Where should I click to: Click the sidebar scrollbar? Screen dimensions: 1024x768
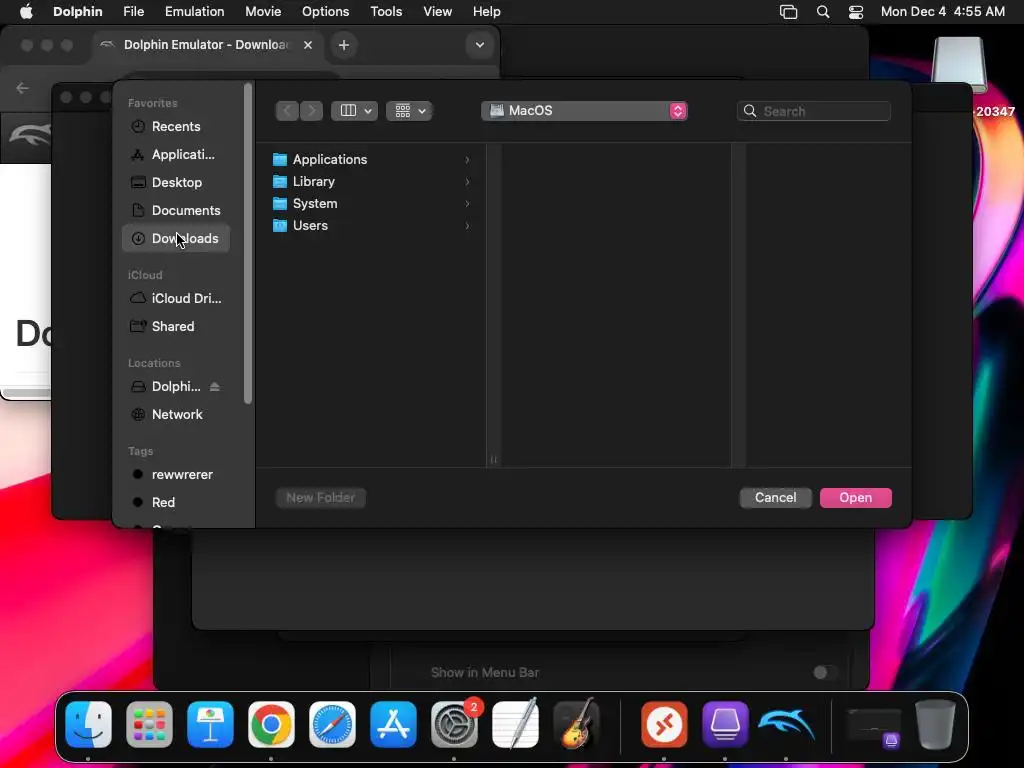pos(248,244)
